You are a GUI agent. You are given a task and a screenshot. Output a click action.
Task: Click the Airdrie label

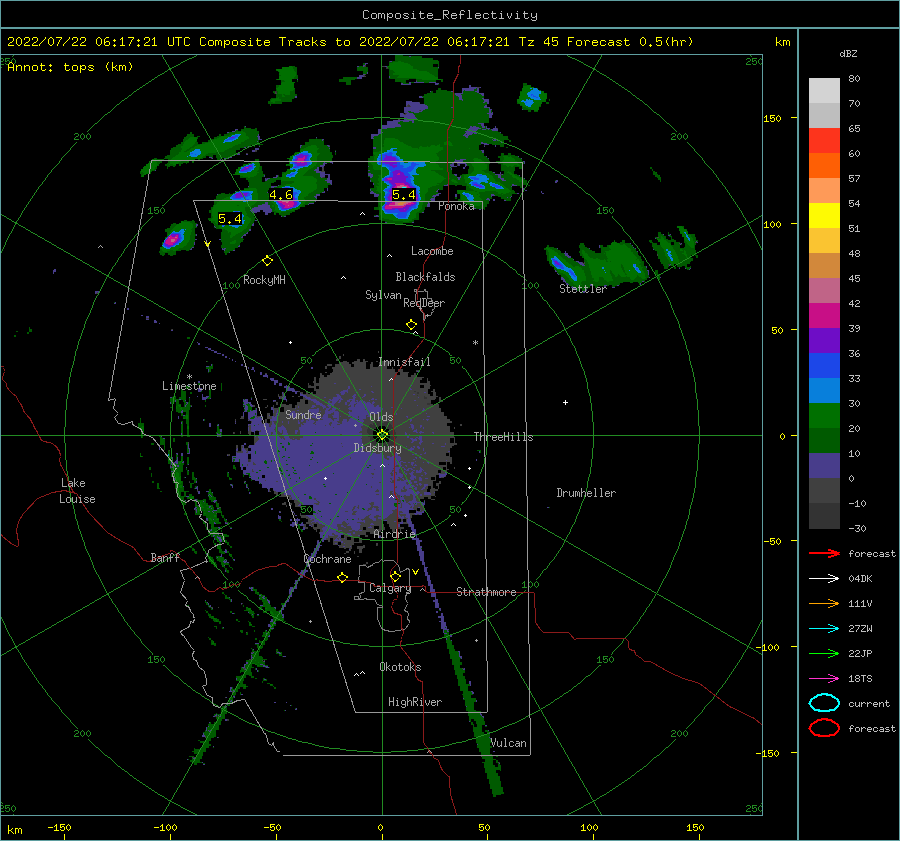(x=394, y=534)
